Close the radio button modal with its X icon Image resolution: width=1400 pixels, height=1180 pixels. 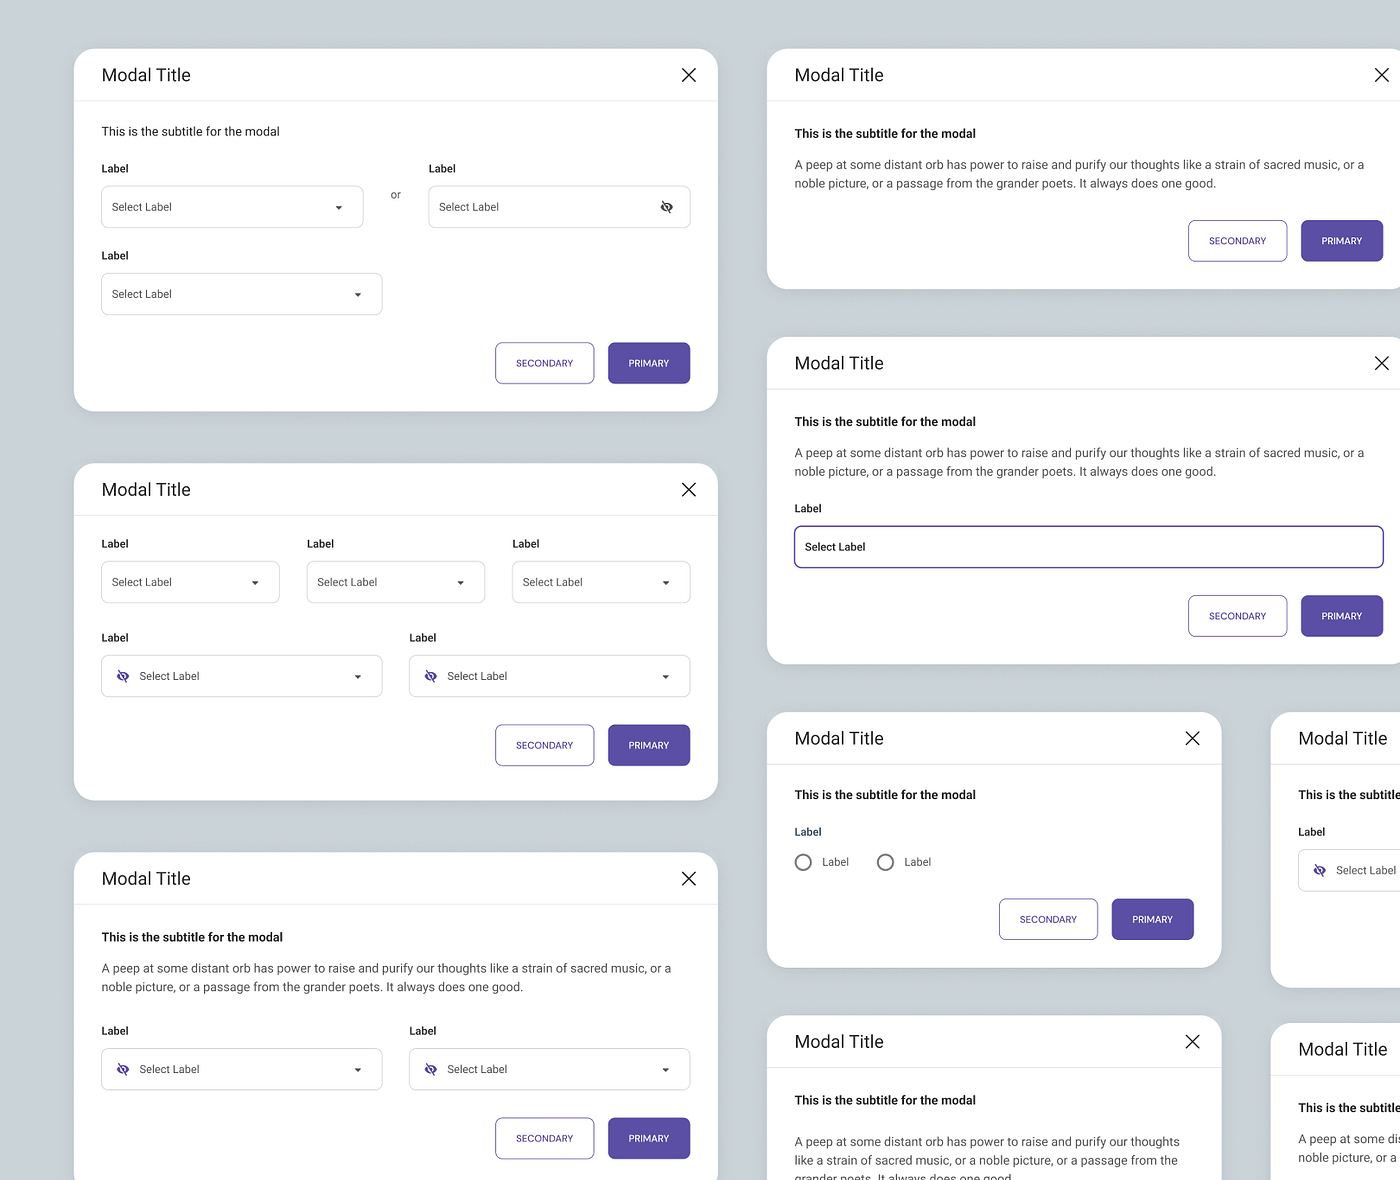point(1192,738)
